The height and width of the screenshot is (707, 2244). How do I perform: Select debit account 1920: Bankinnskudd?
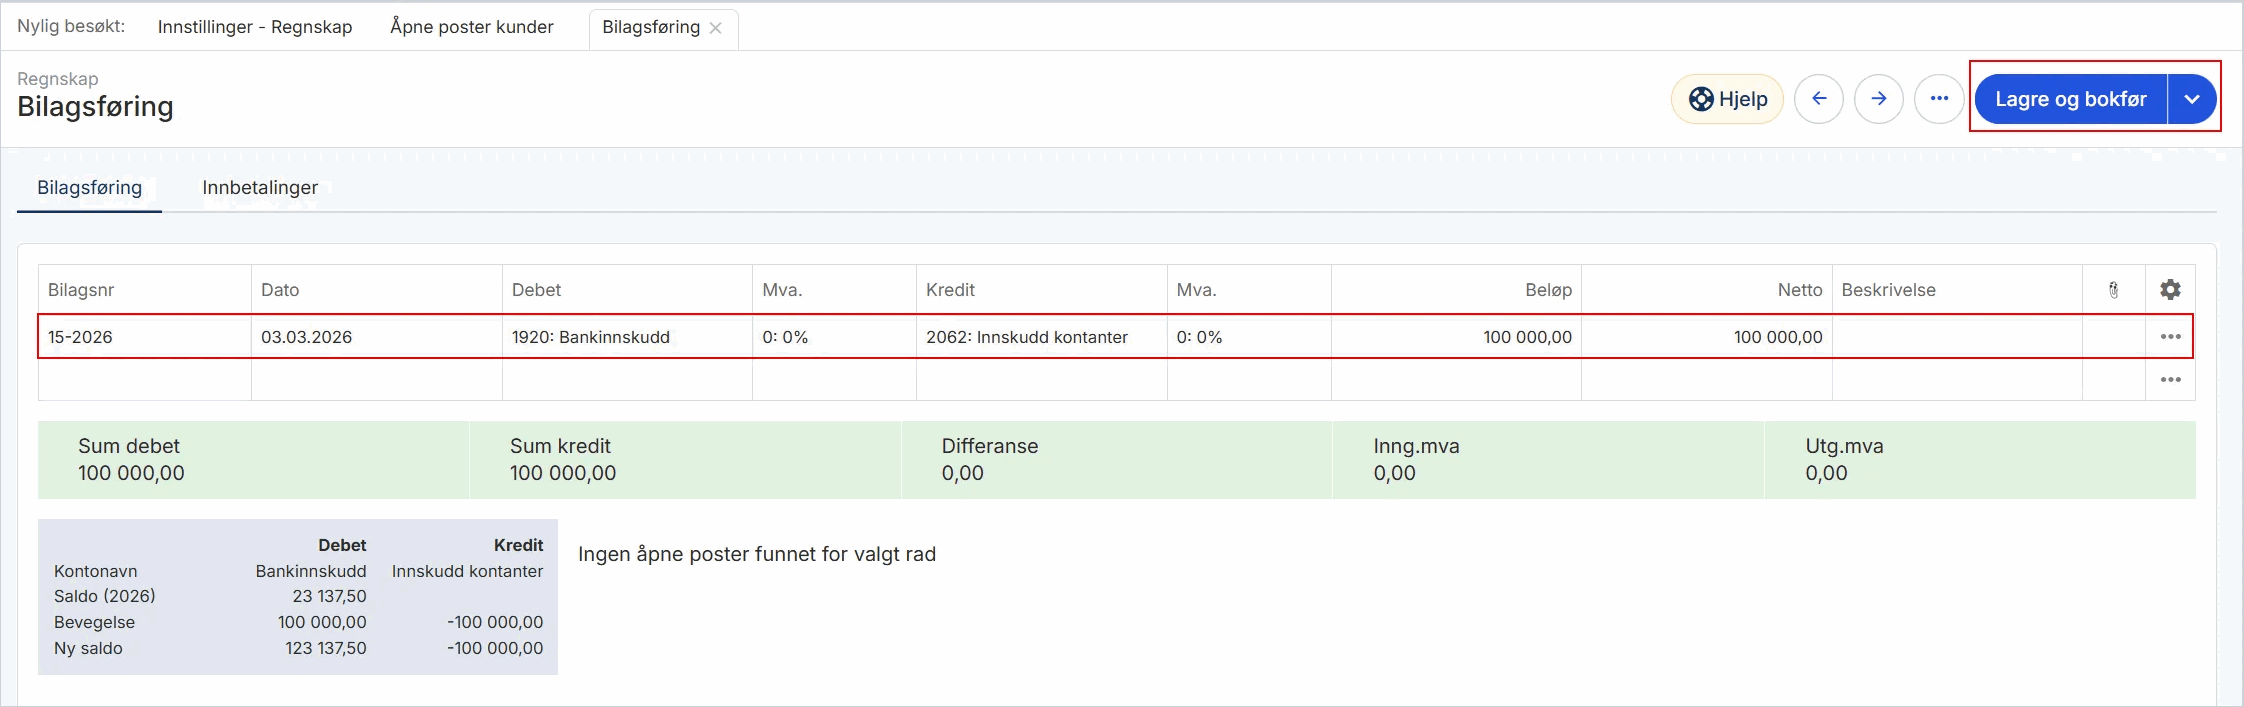coord(627,337)
